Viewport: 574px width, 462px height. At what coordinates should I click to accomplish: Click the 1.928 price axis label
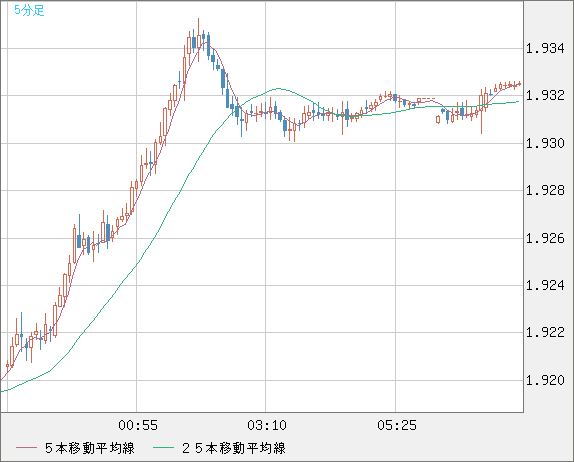[x=545, y=190]
